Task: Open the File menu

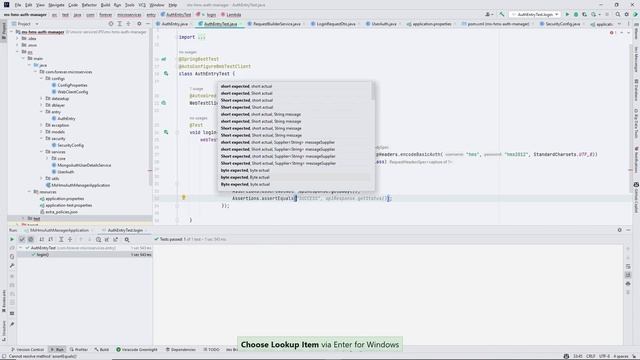Action: coord(18,5)
